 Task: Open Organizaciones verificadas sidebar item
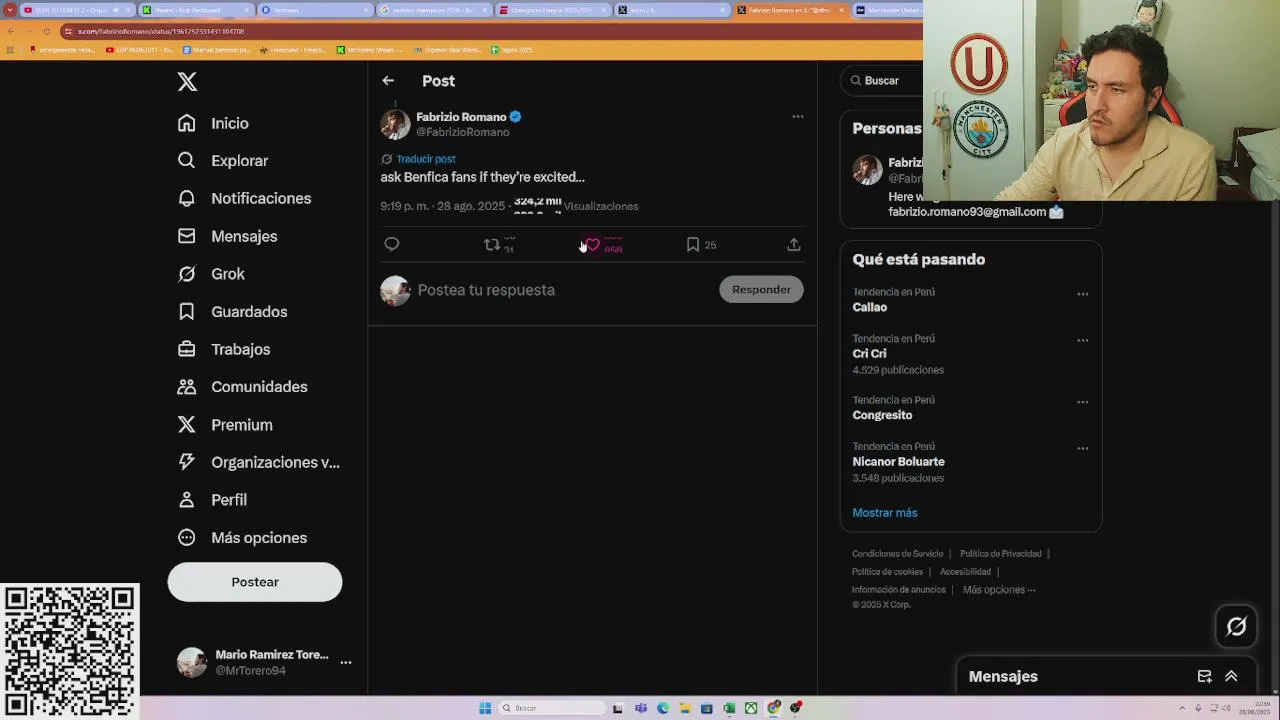[x=258, y=462]
